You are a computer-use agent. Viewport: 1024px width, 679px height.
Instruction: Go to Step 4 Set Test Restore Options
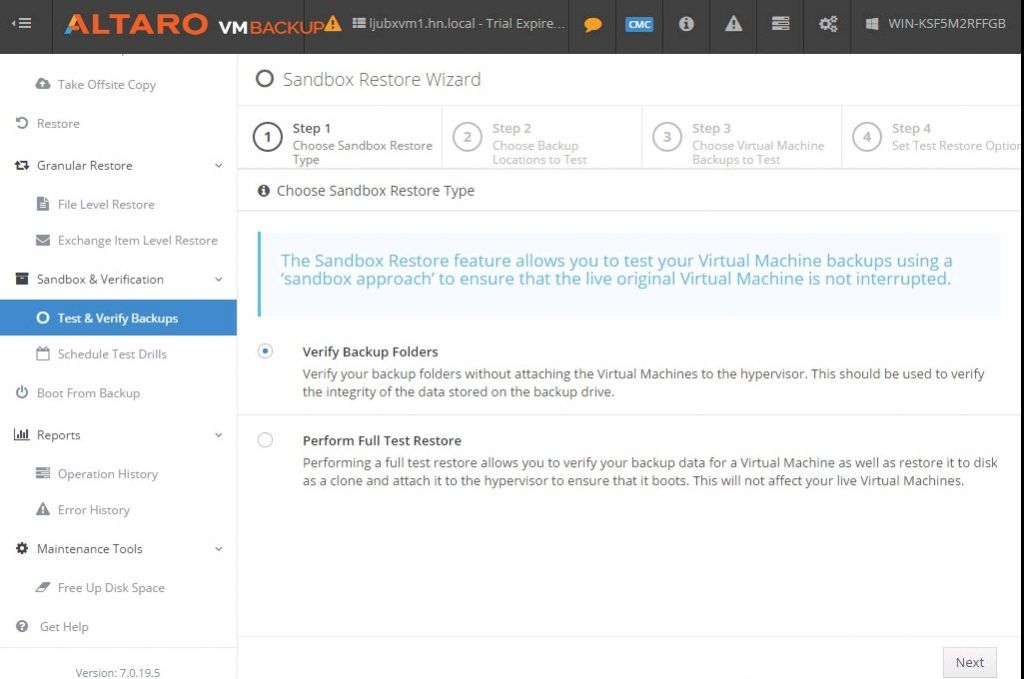click(933, 138)
